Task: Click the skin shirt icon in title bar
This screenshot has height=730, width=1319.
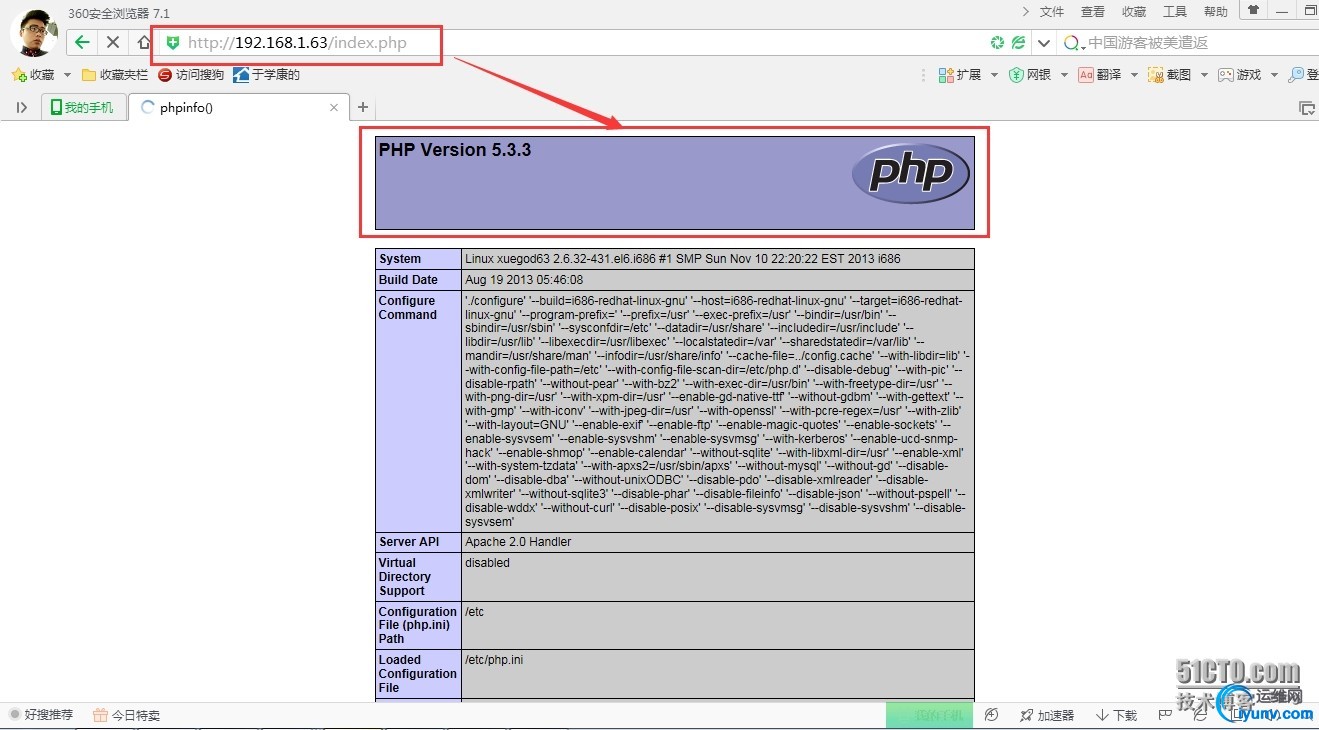Action: tap(1253, 10)
